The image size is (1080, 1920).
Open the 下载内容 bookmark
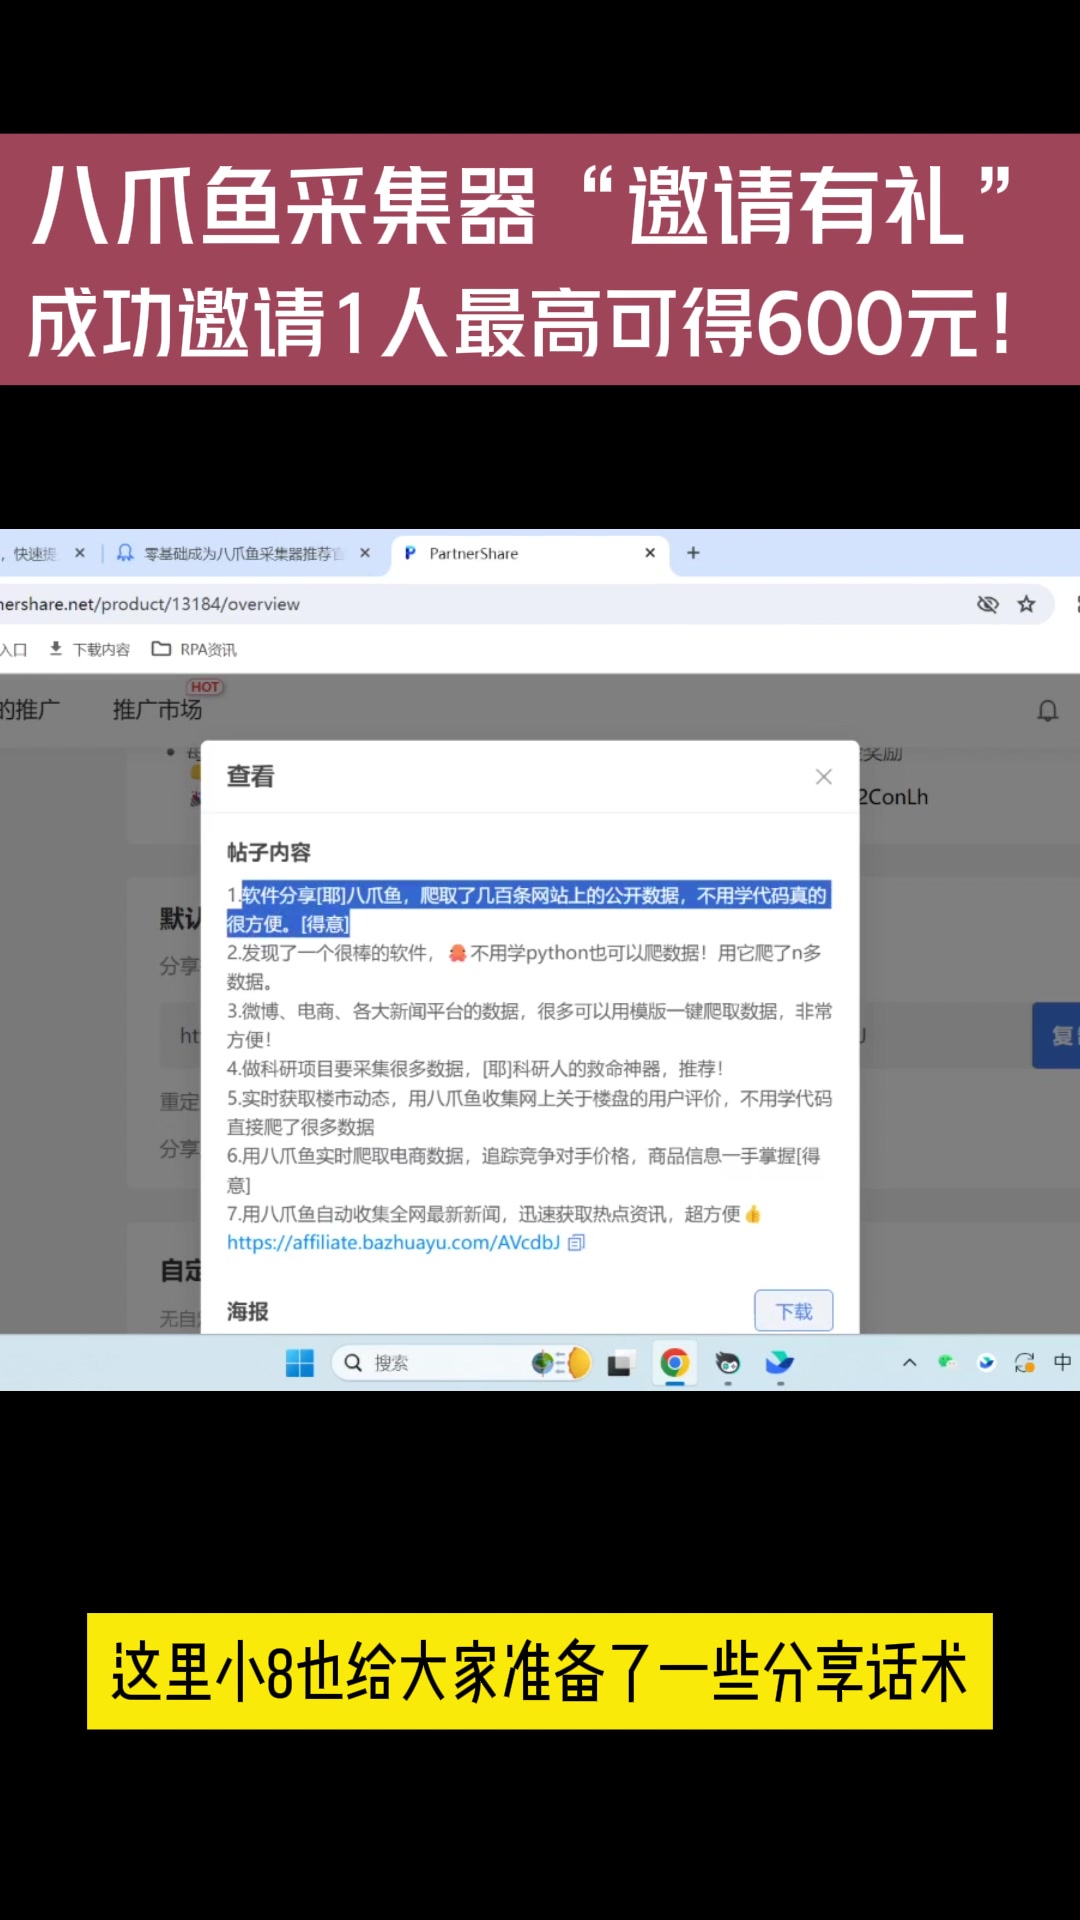click(x=90, y=649)
